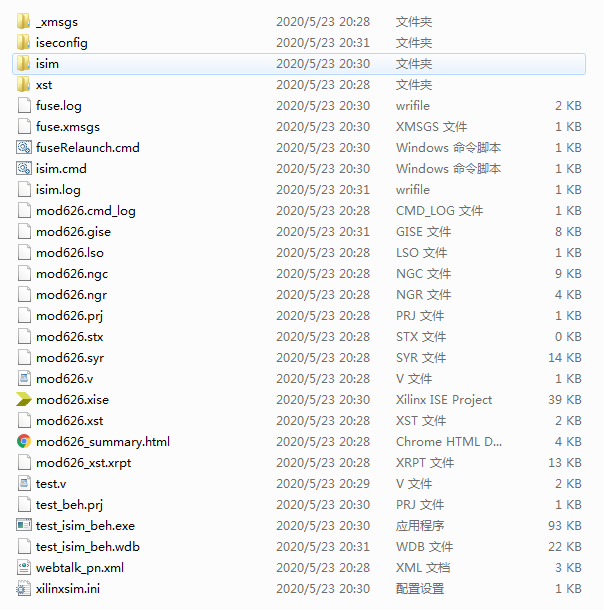Click the isim.cmd script icon

tap(24, 168)
